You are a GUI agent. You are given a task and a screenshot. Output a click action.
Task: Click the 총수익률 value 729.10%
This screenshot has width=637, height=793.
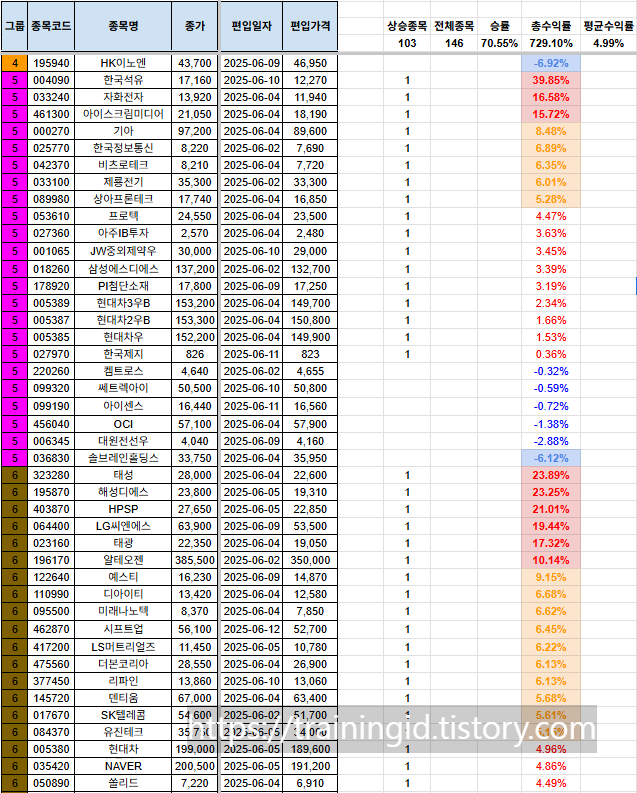(x=551, y=43)
